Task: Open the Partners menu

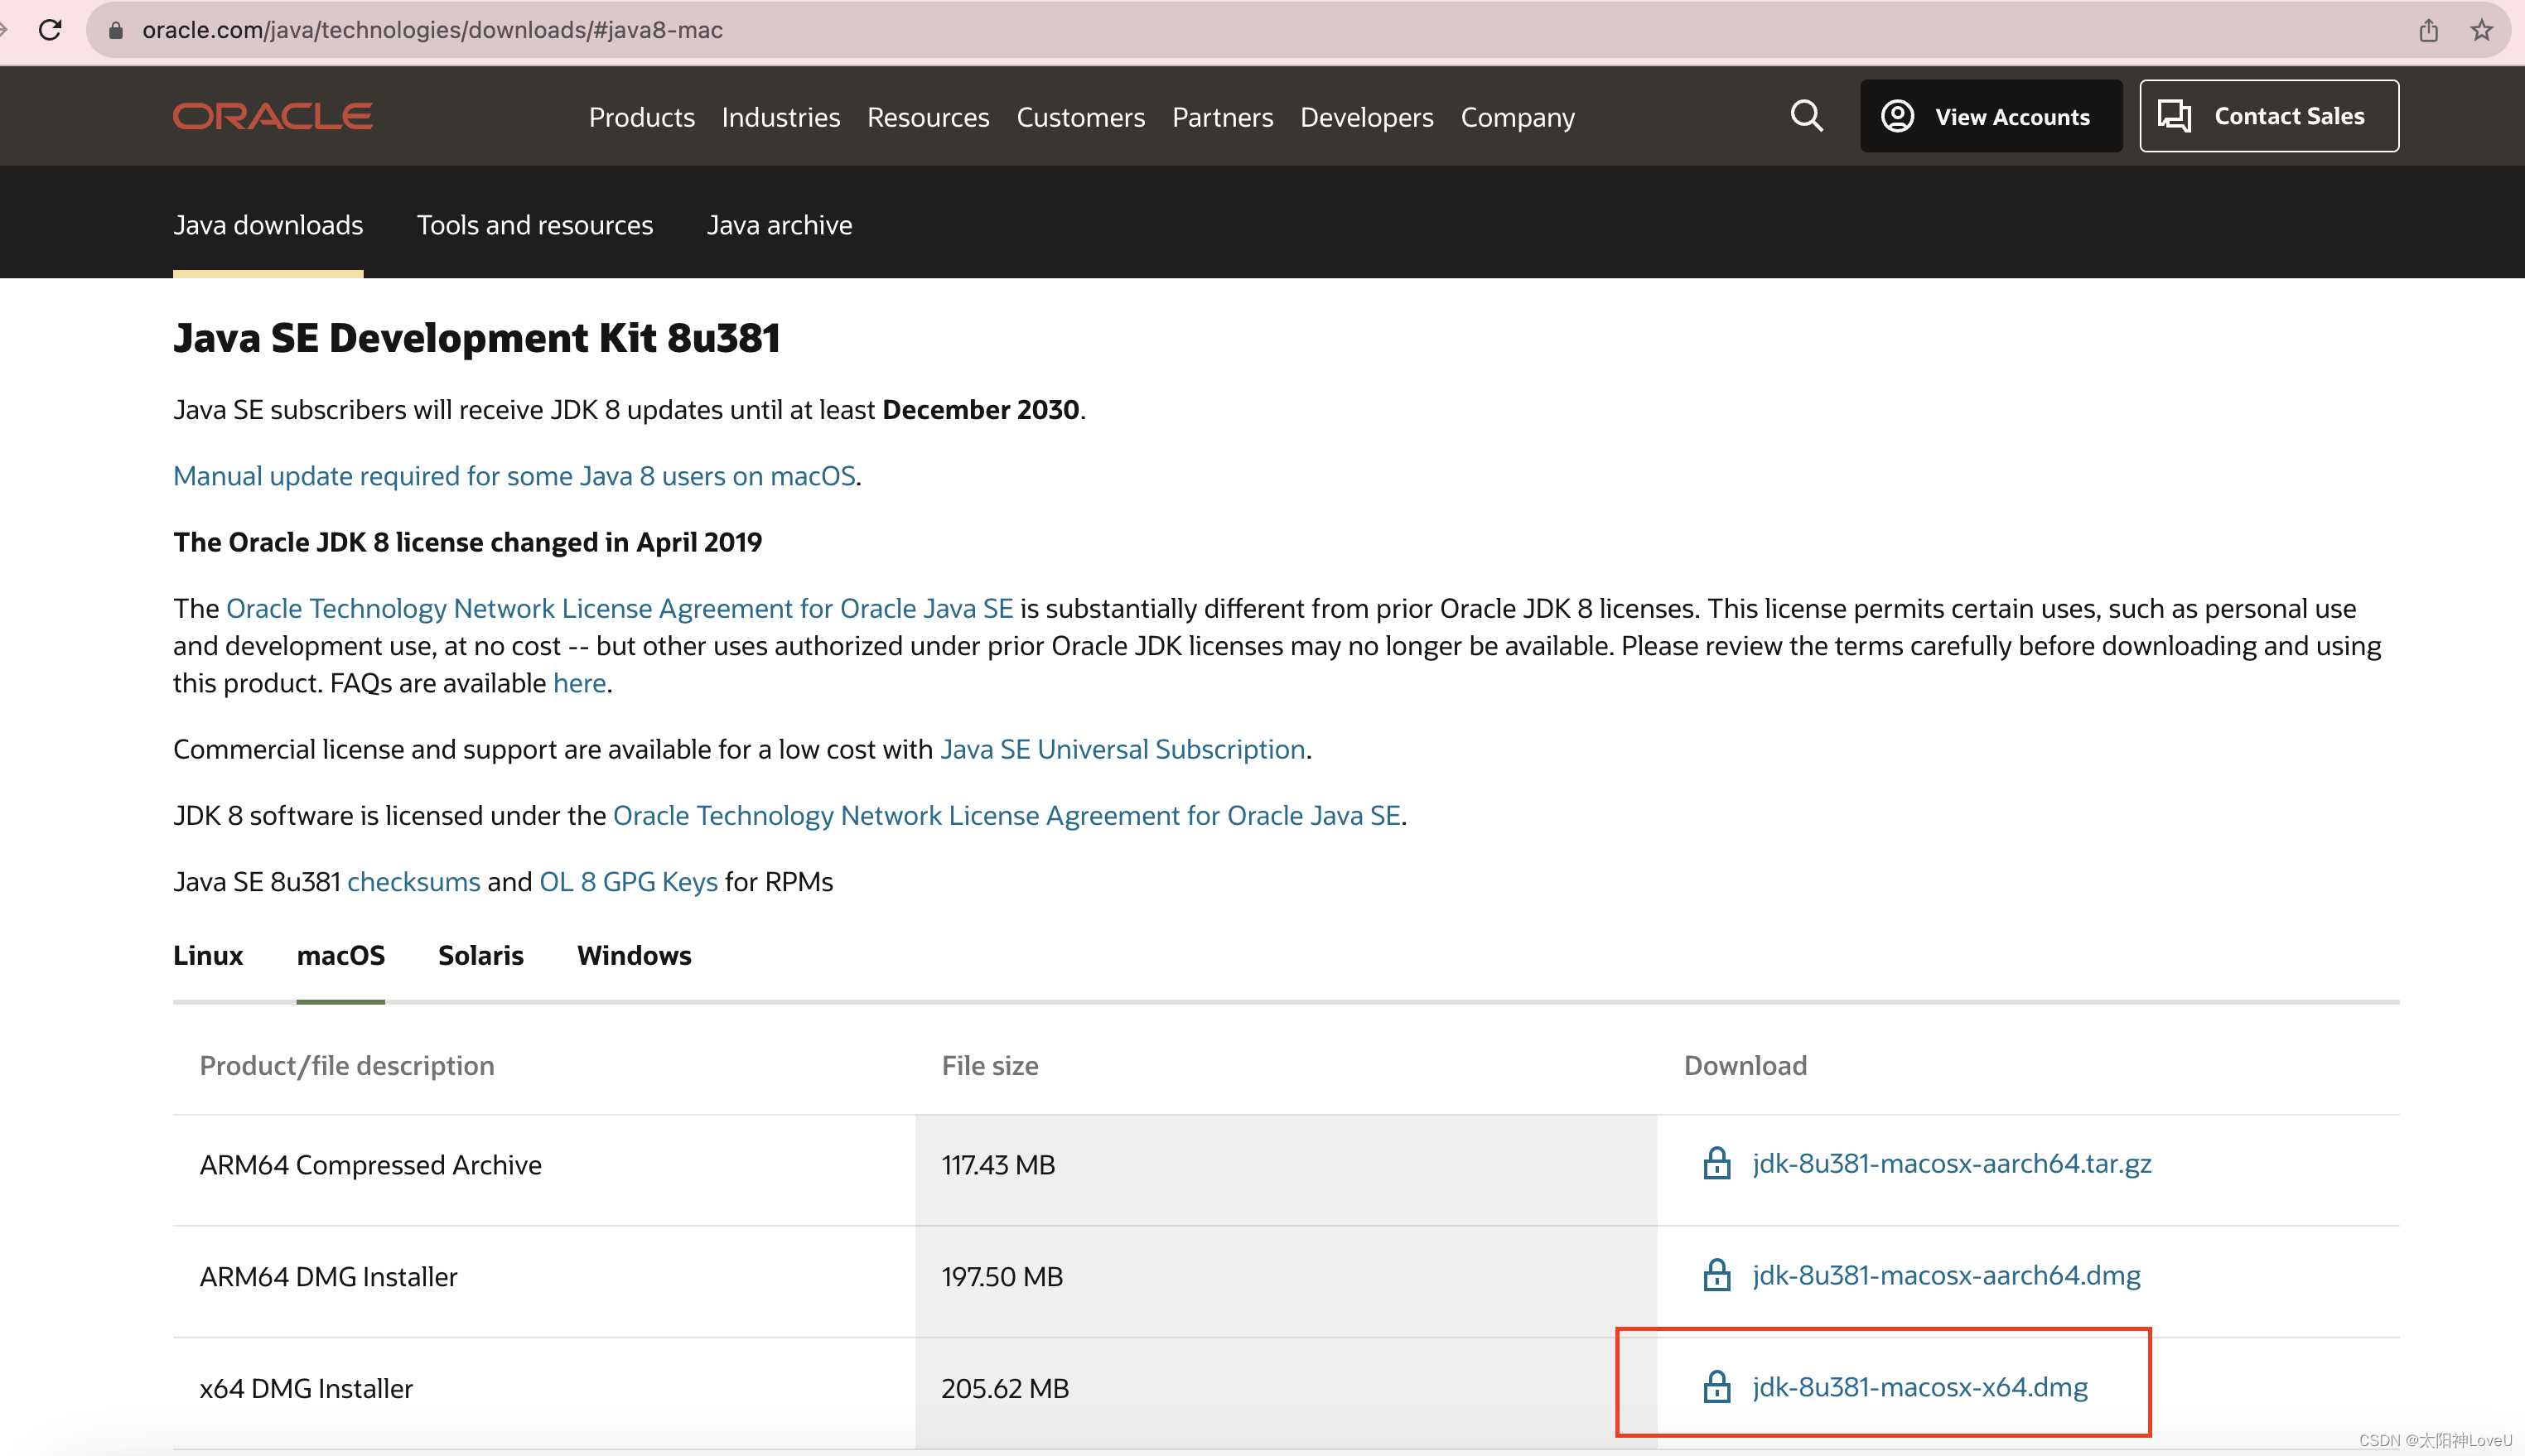Action: point(1223,117)
